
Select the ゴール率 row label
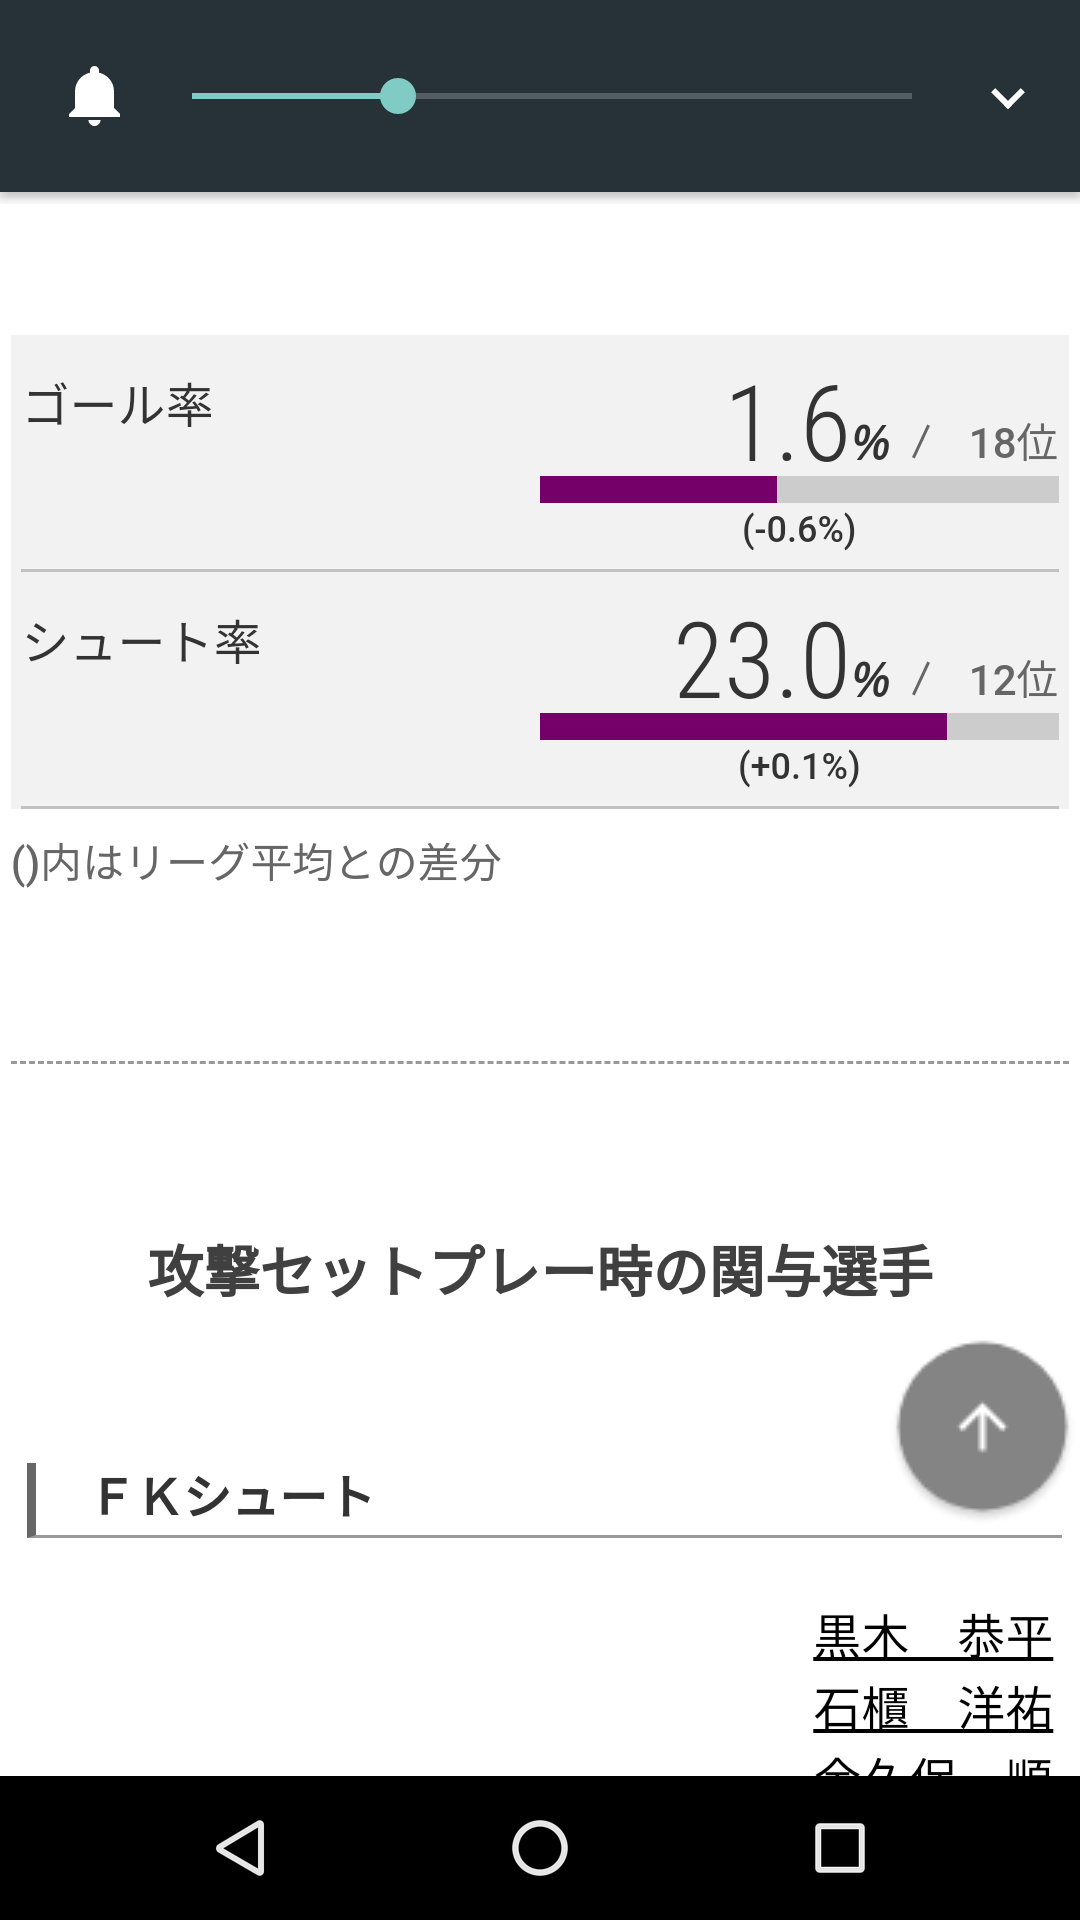tap(119, 406)
